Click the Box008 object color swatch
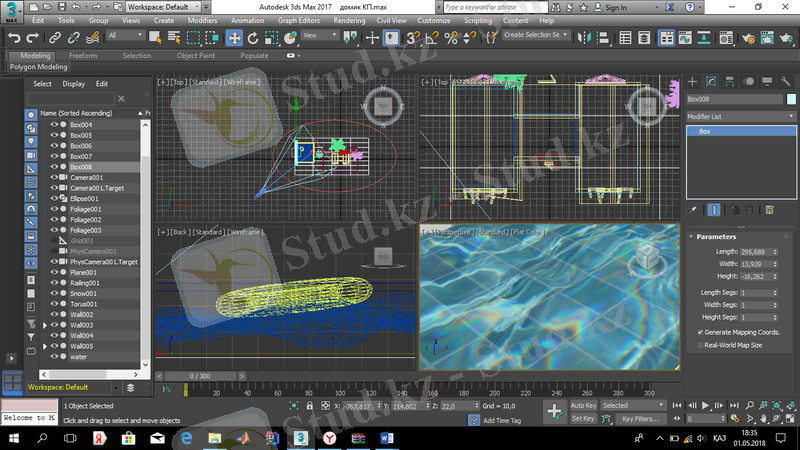The height and width of the screenshot is (450, 800). [x=790, y=99]
